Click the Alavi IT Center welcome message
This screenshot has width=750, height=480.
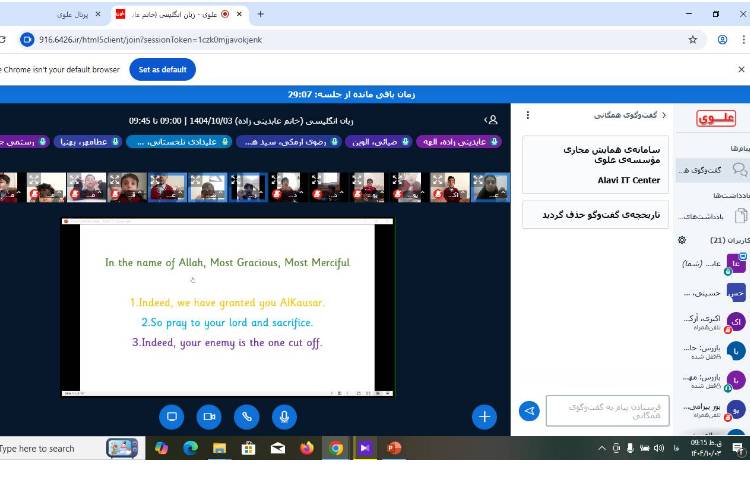(596, 164)
